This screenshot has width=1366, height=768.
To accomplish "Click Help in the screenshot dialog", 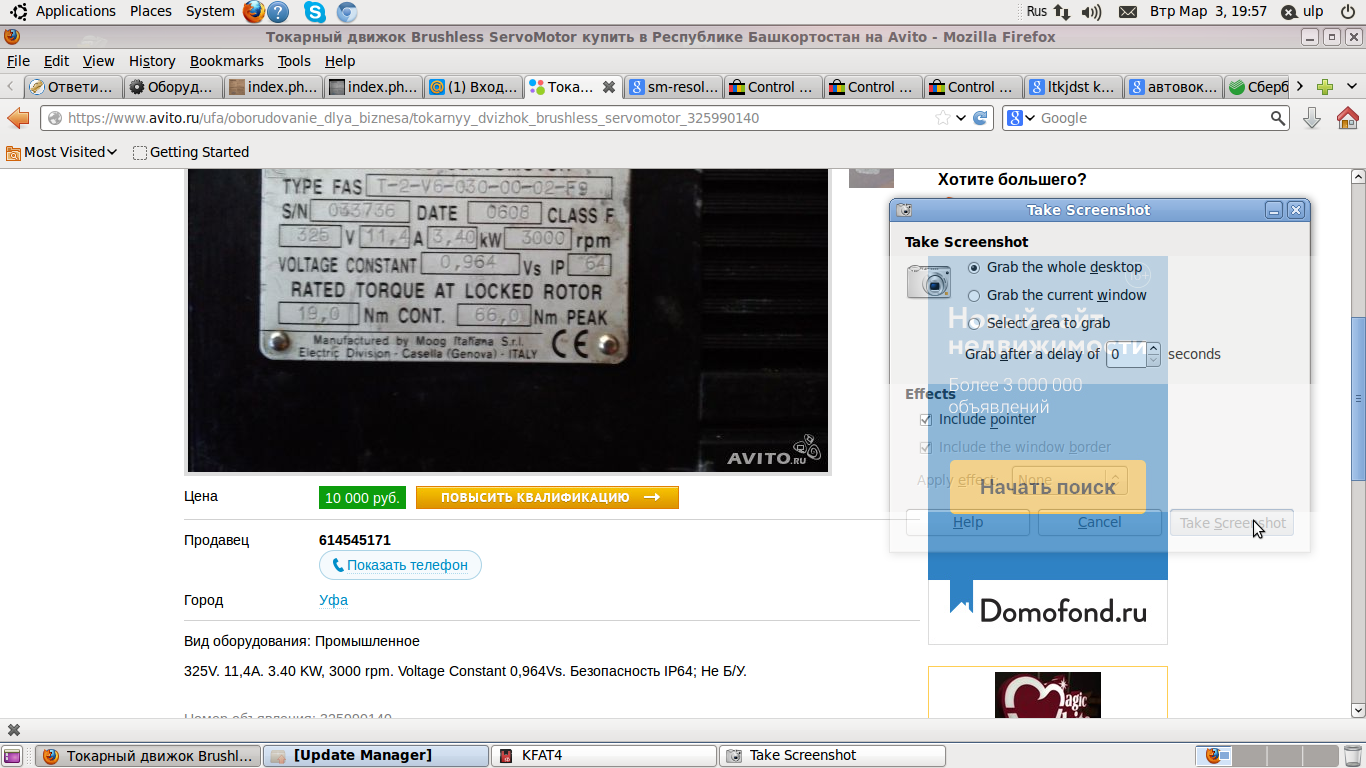I will tap(968, 522).
